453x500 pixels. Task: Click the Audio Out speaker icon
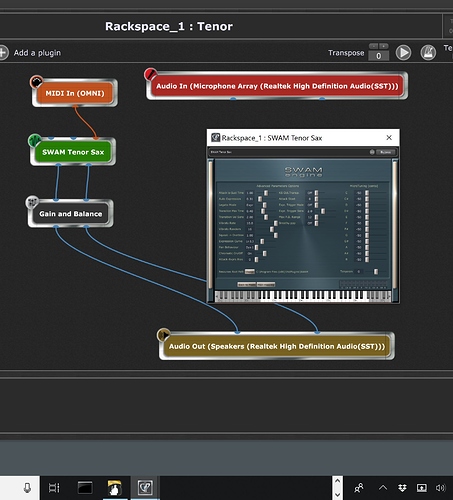tap(163, 334)
